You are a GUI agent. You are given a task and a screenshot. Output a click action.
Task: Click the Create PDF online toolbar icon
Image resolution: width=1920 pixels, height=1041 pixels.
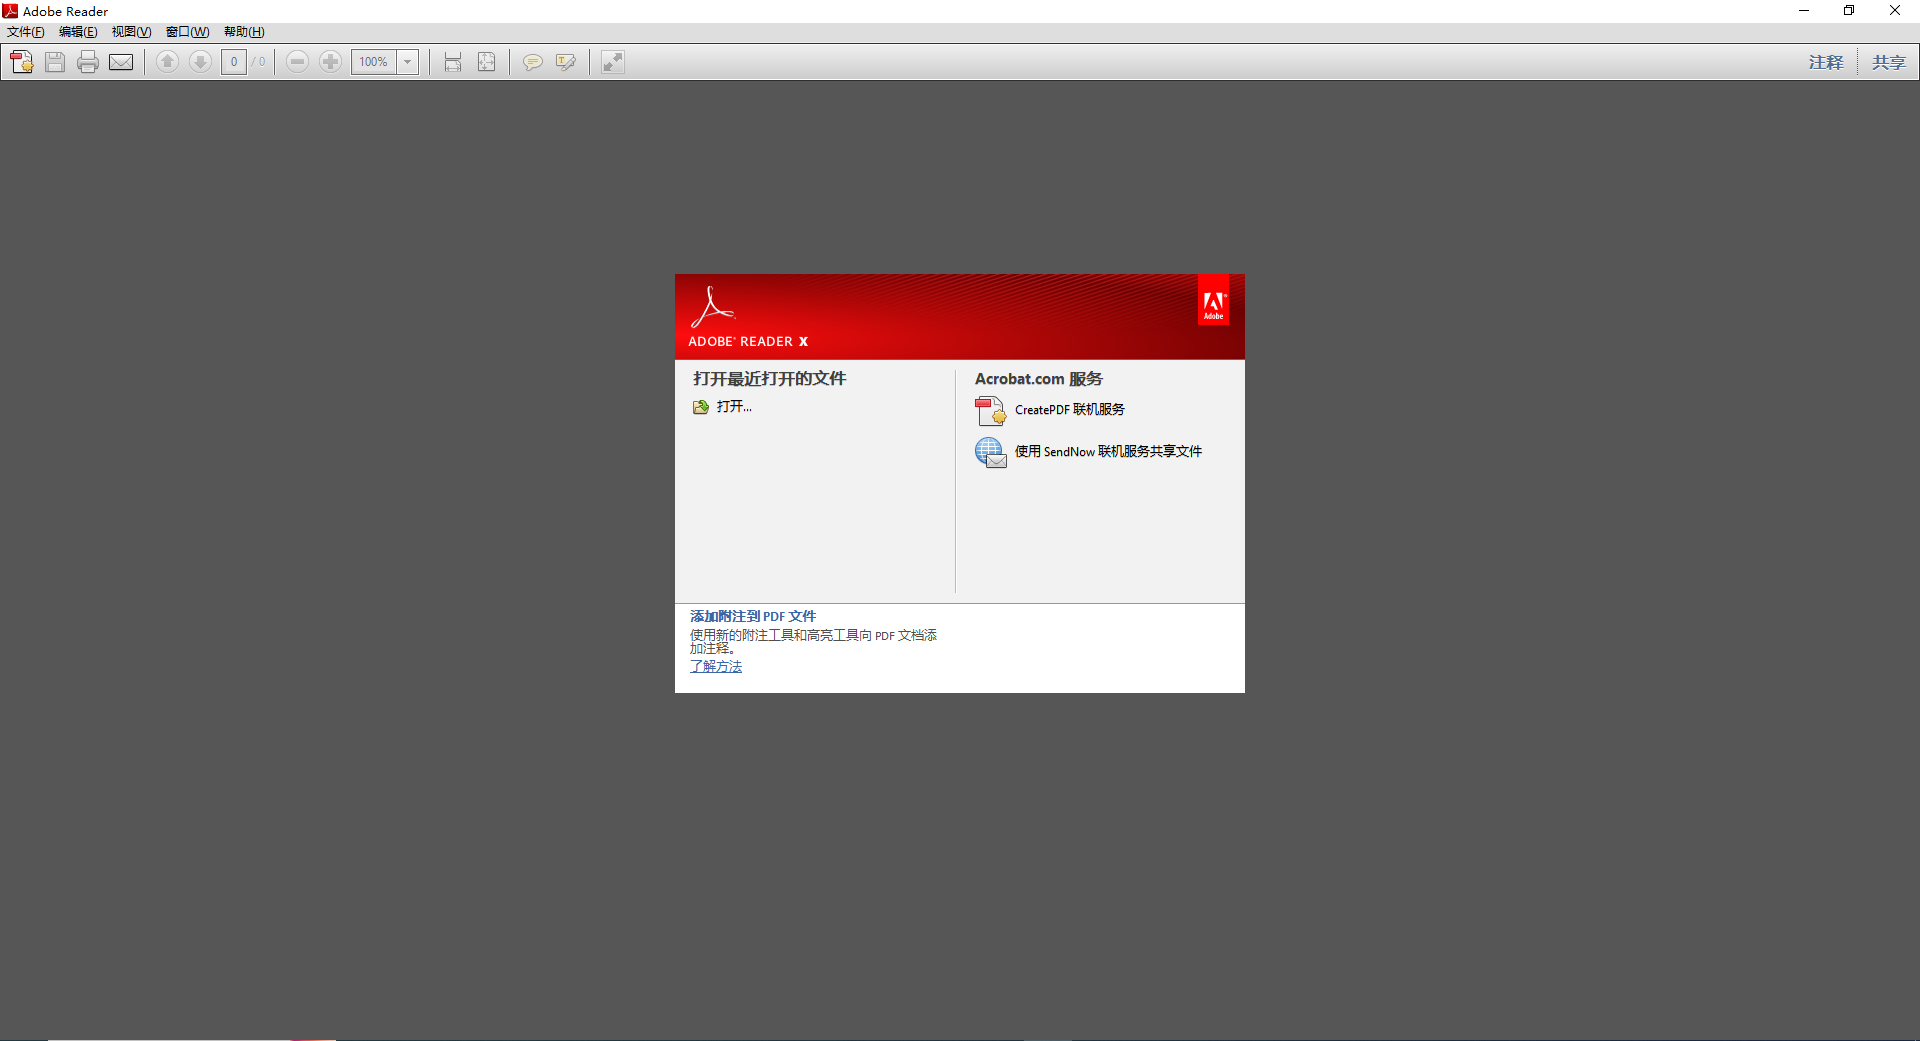[x=22, y=62]
